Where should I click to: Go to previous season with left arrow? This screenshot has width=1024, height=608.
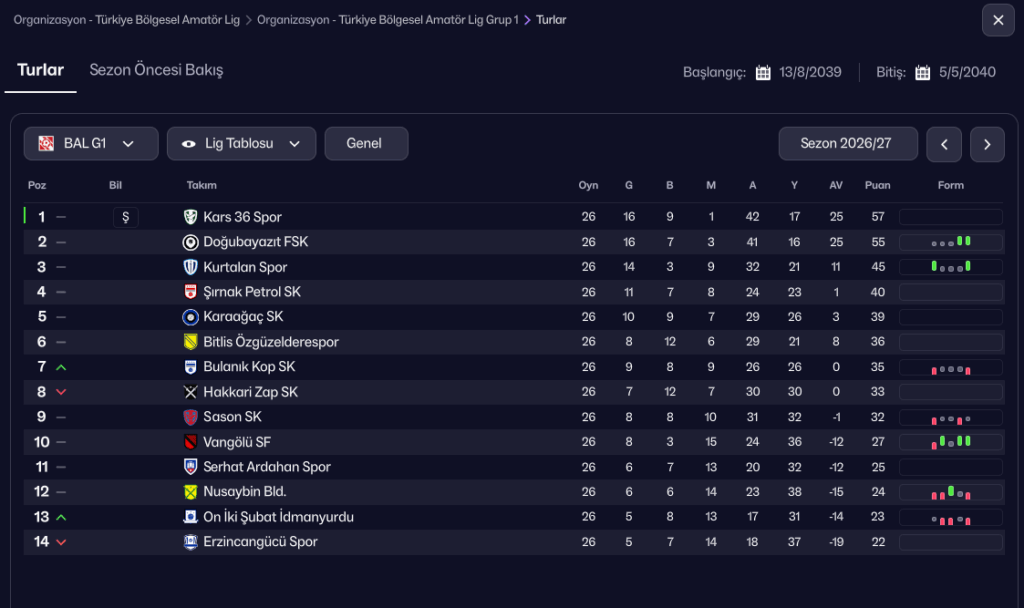point(944,144)
